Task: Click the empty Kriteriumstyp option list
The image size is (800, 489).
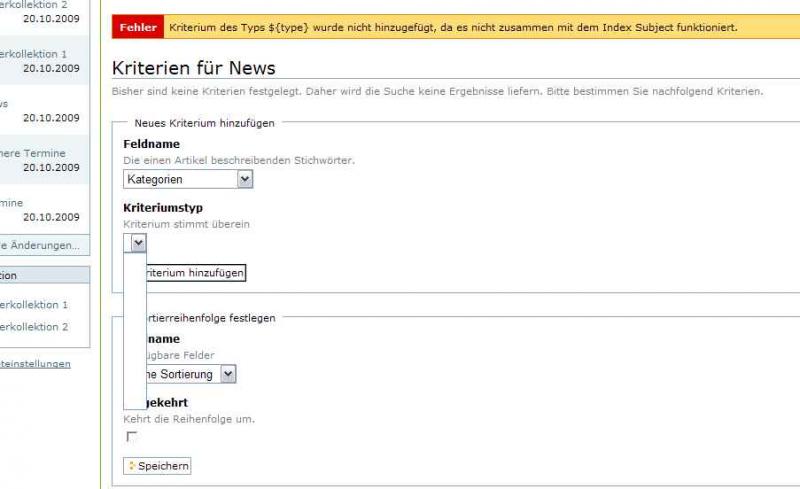Action: point(134,330)
